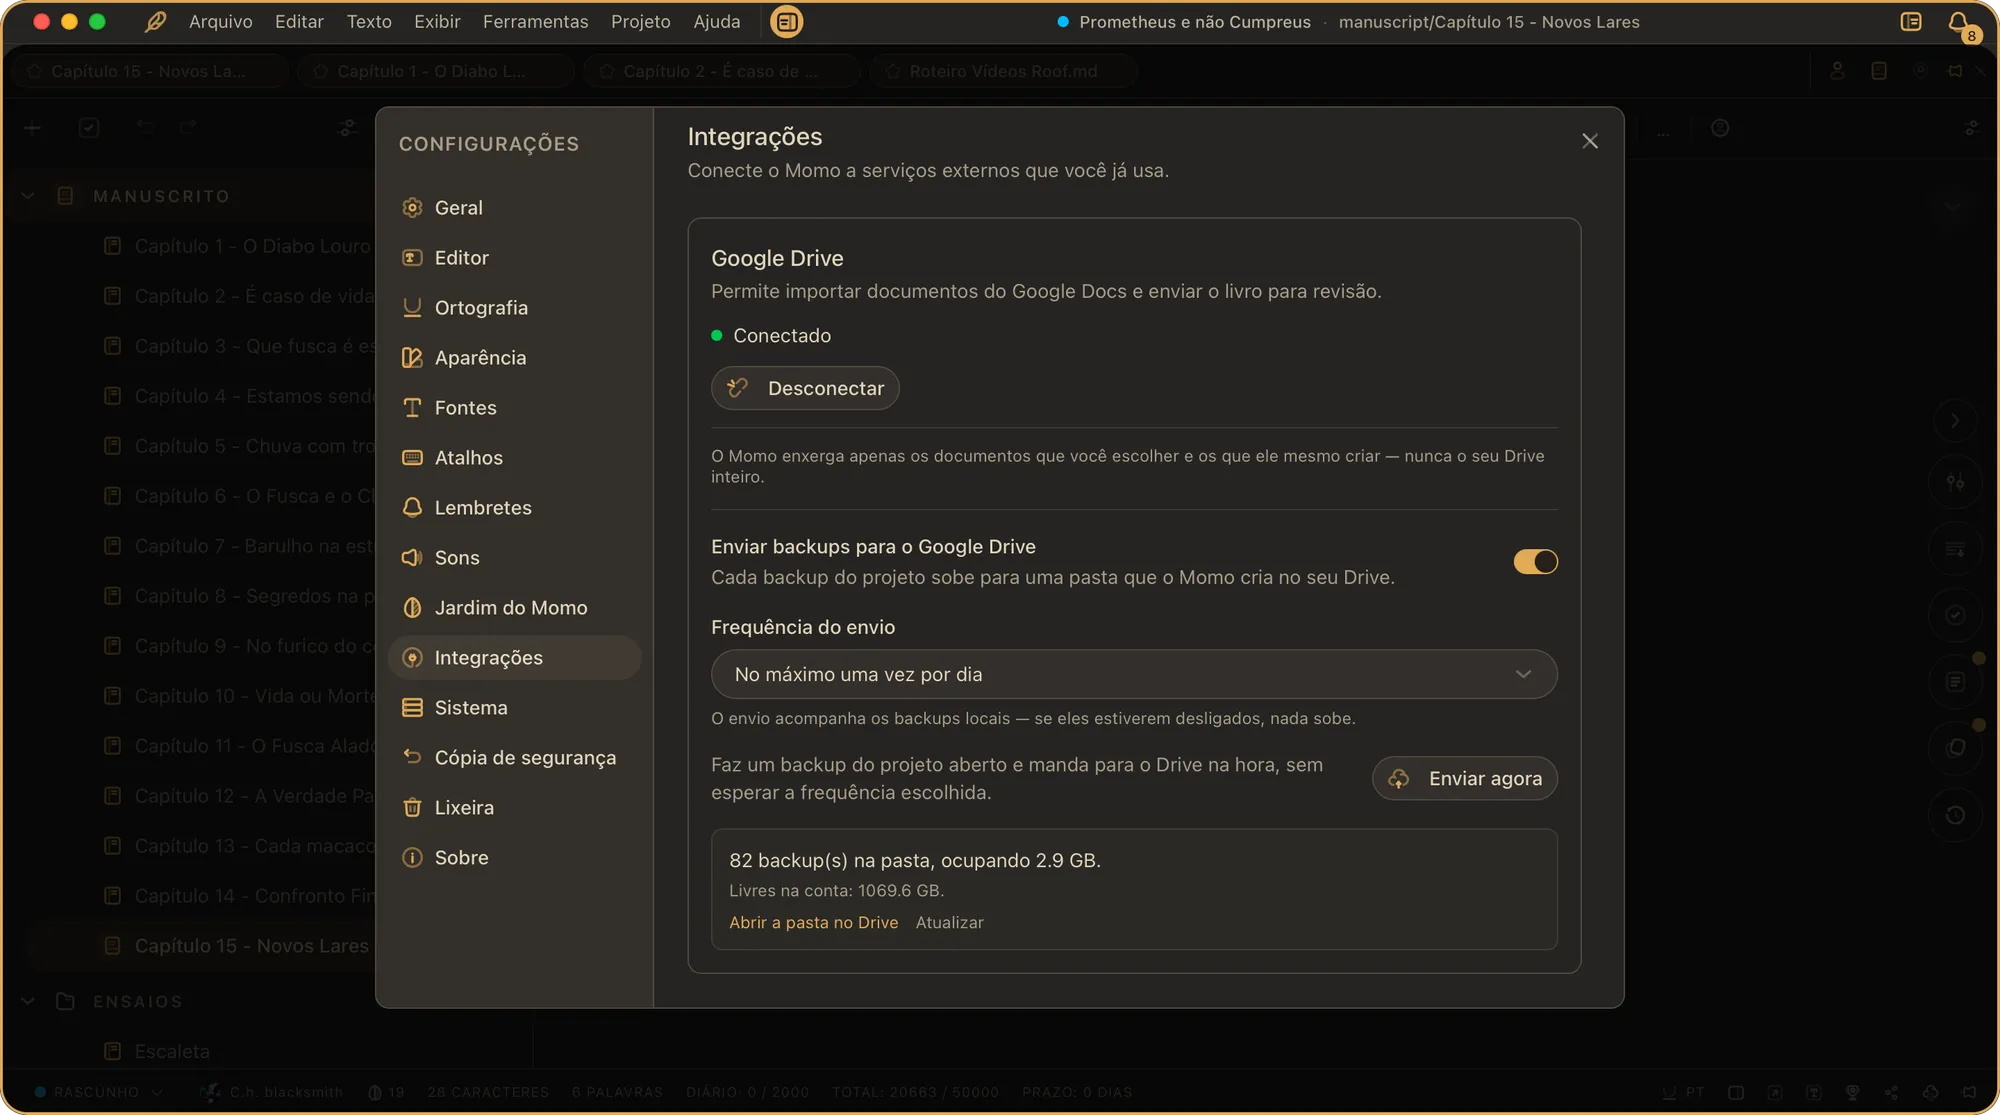Collapse the MANUSCRITO tree section
This screenshot has height=1115, width=2000.
tap(28, 196)
